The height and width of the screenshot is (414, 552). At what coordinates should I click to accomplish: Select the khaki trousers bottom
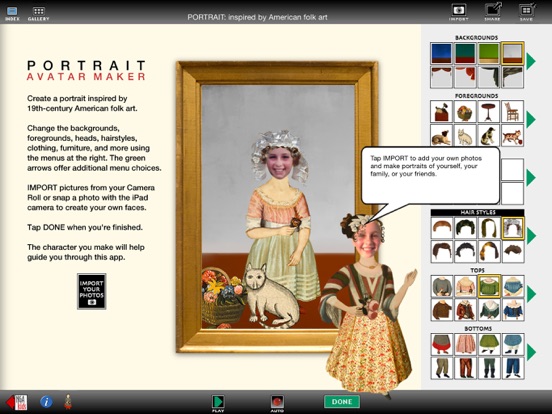(x=441, y=368)
